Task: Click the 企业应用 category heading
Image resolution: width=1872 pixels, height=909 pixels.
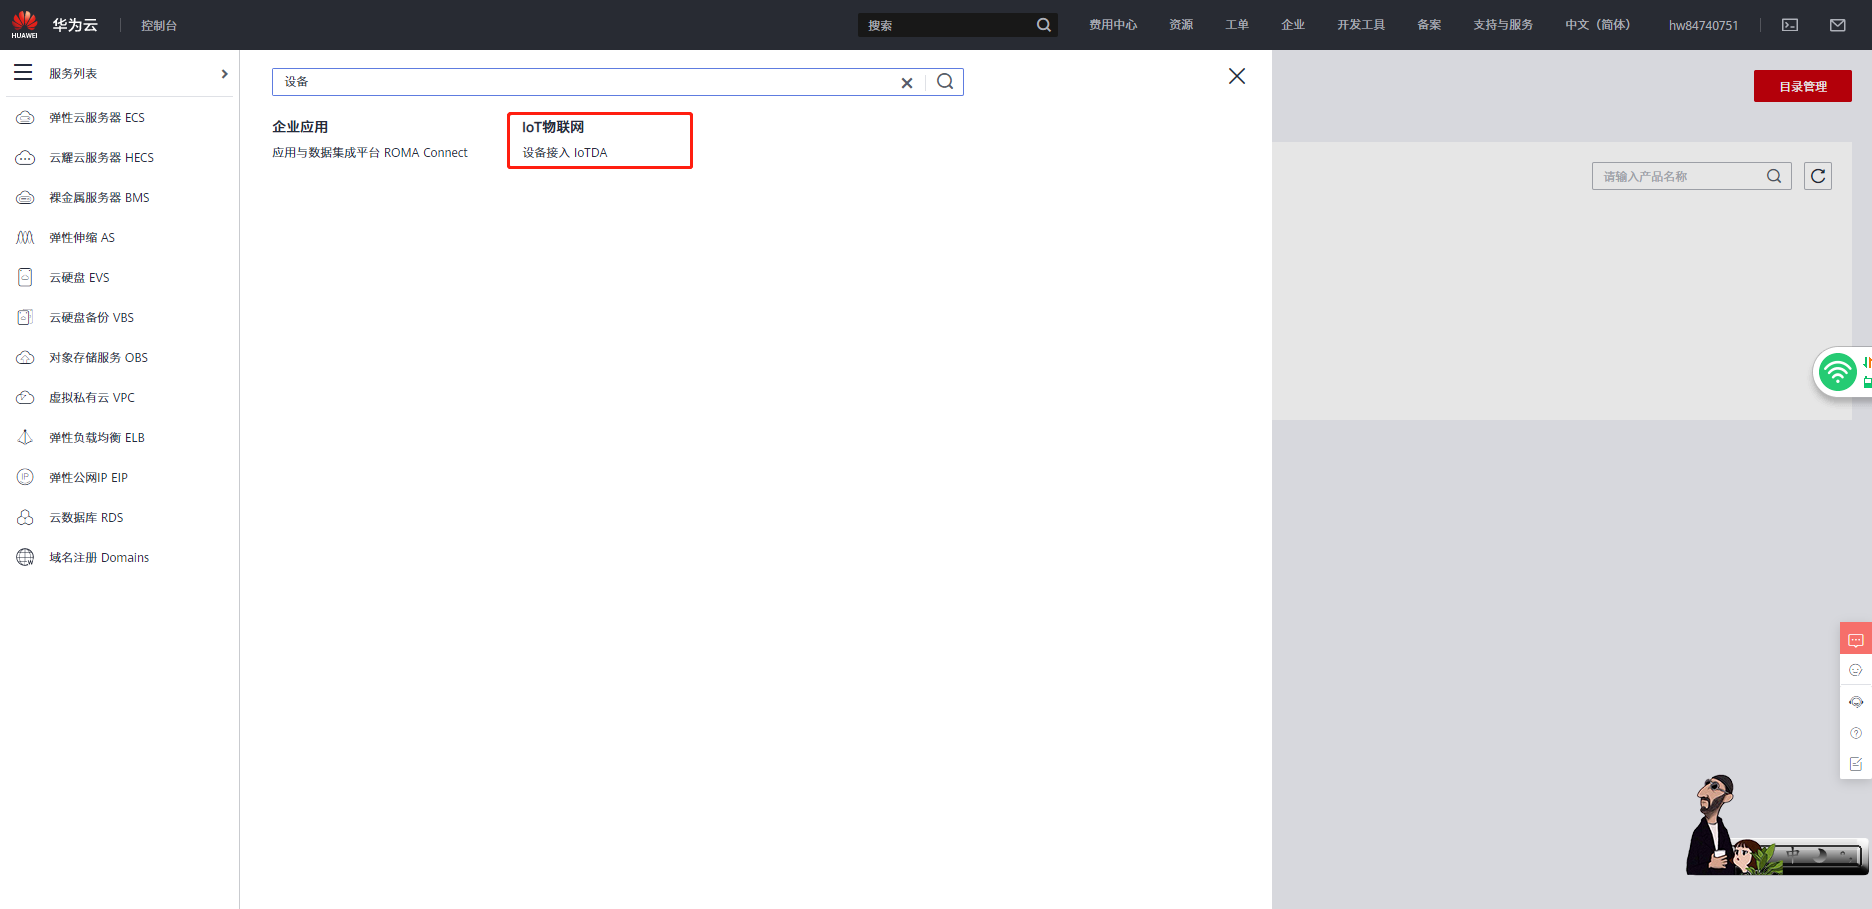Action: (300, 127)
